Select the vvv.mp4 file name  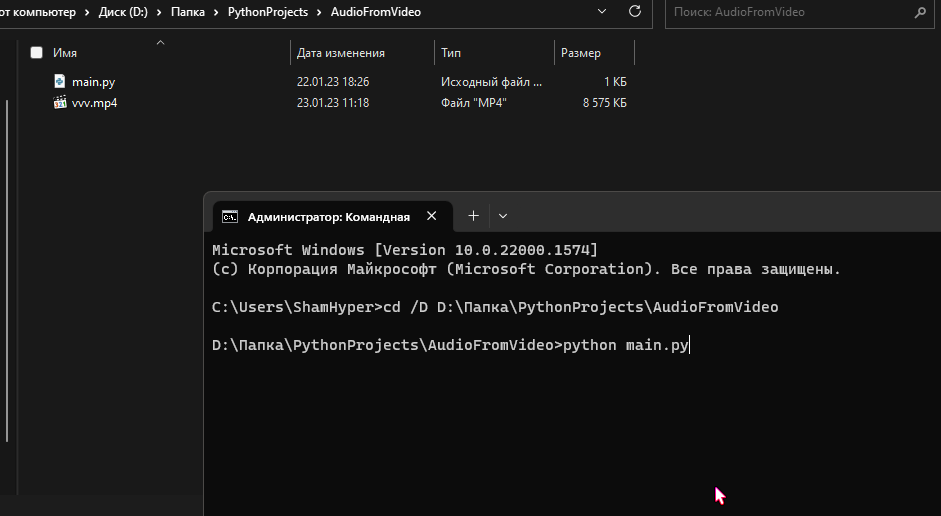click(x=94, y=103)
